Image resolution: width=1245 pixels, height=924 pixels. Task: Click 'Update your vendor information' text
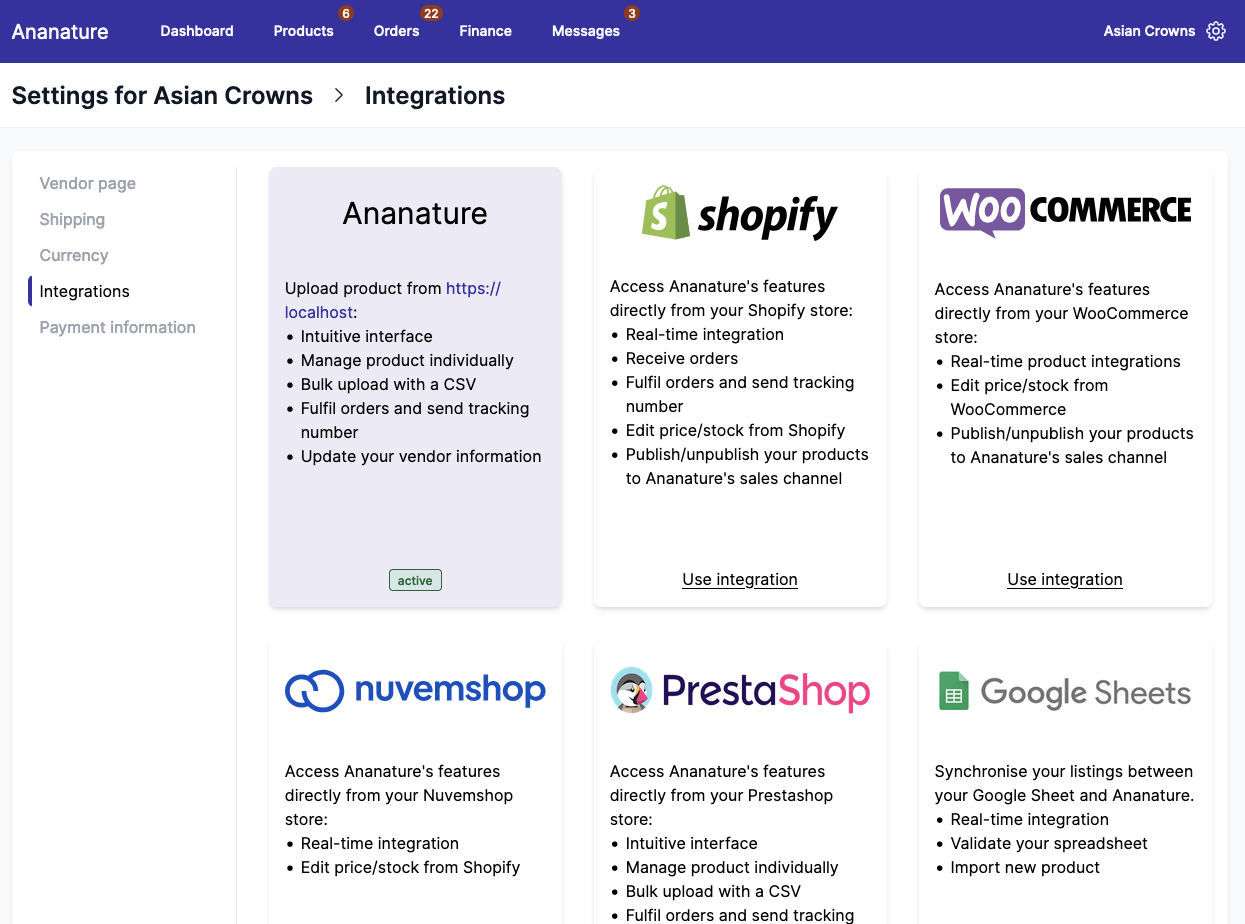coord(421,456)
